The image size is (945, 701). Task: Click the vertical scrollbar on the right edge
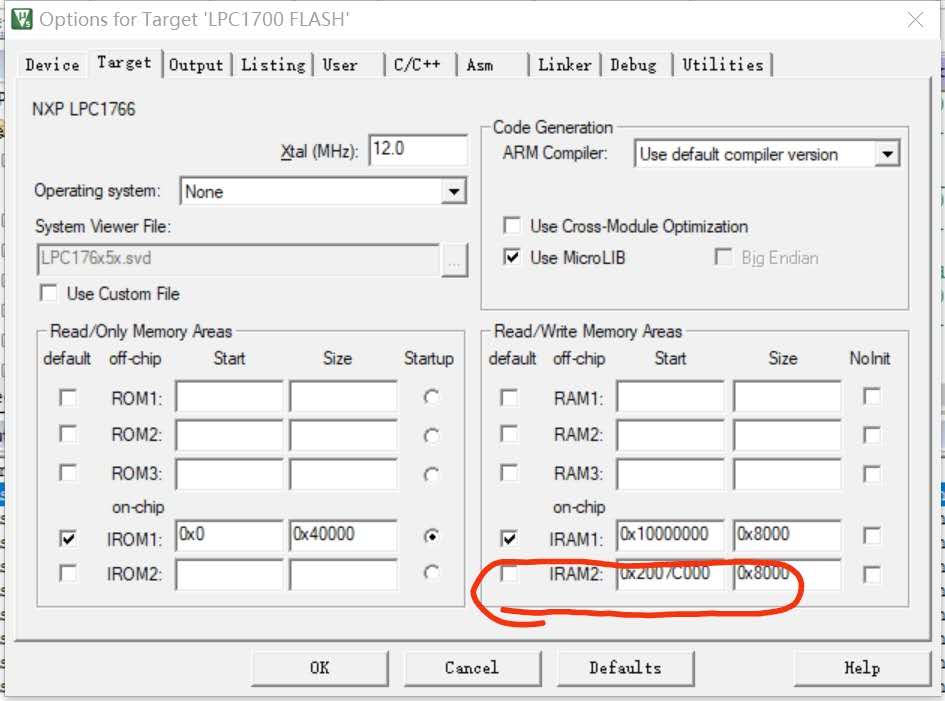tap(938, 350)
